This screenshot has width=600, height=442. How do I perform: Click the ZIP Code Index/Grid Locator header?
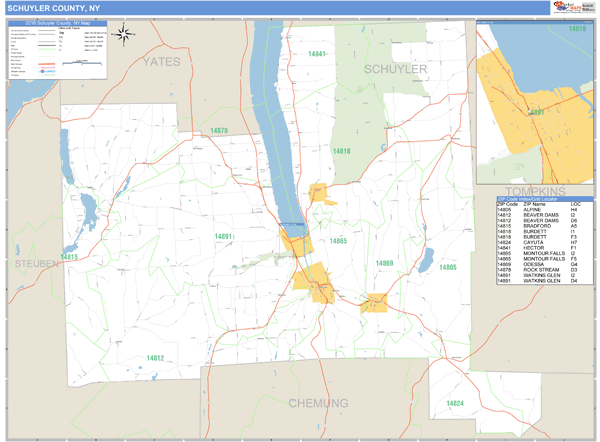pyautogui.click(x=545, y=200)
